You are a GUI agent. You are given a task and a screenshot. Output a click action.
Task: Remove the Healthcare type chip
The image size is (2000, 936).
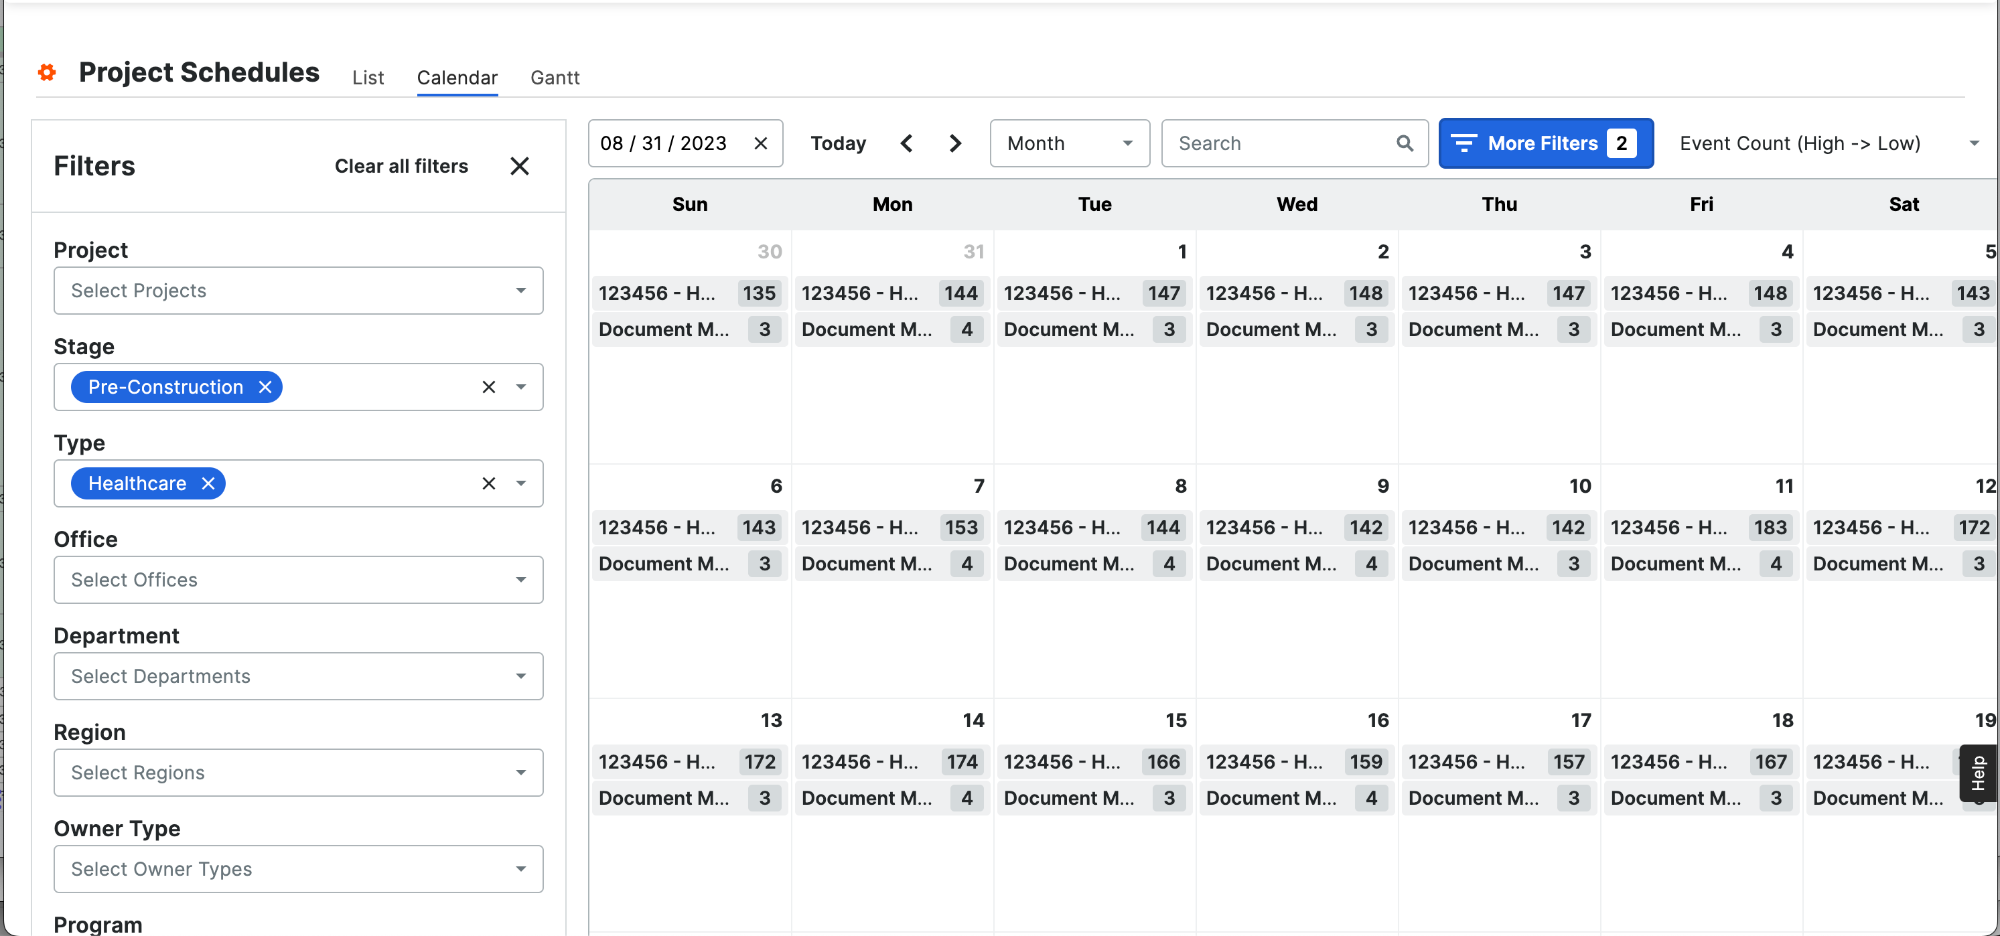tap(209, 483)
